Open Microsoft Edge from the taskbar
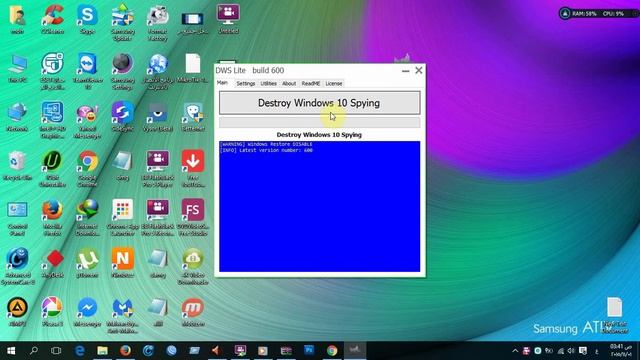This screenshot has width=640, height=360. click(80, 351)
